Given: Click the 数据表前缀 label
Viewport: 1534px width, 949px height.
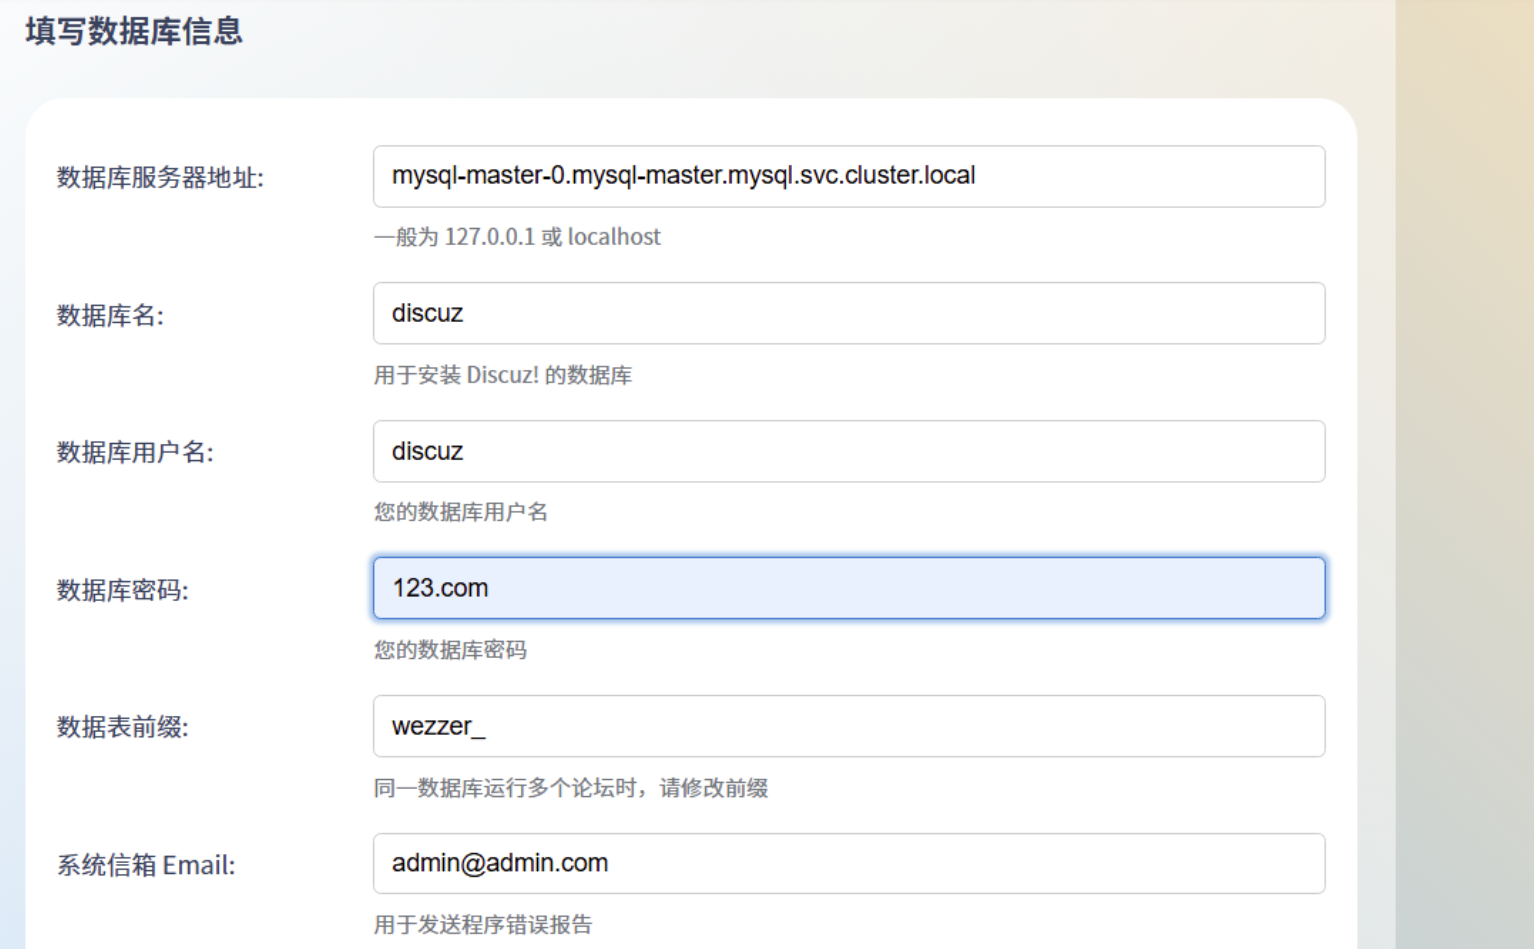Looking at the screenshot, I should 122,727.
